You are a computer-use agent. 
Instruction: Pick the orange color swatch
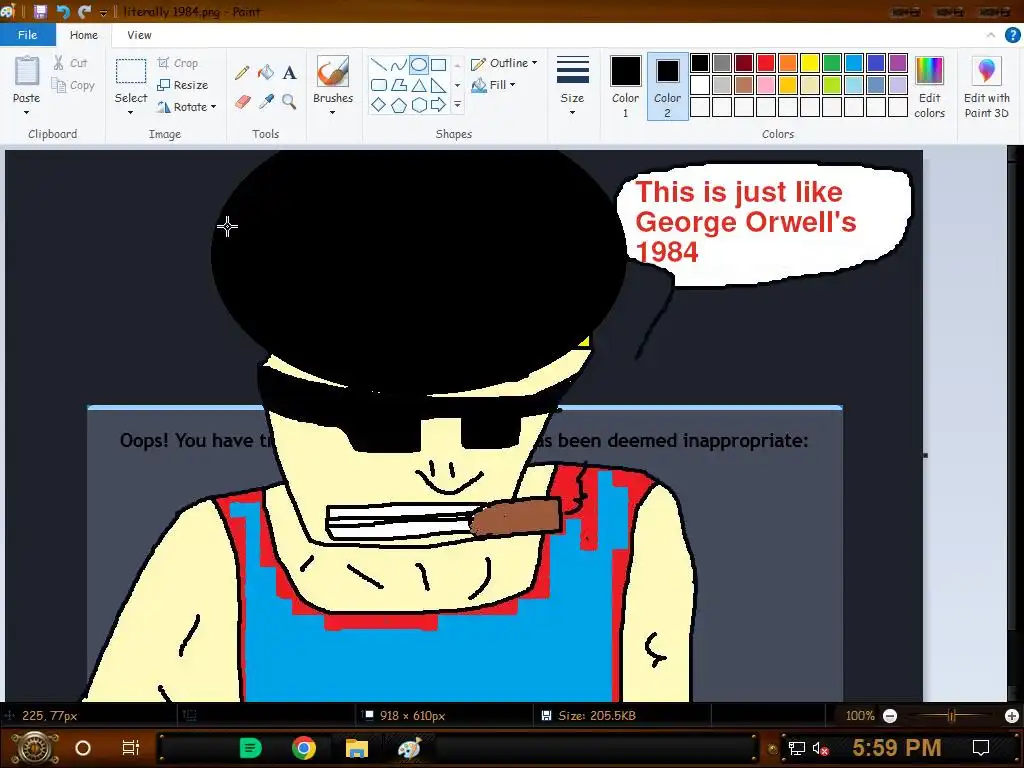click(x=788, y=63)
